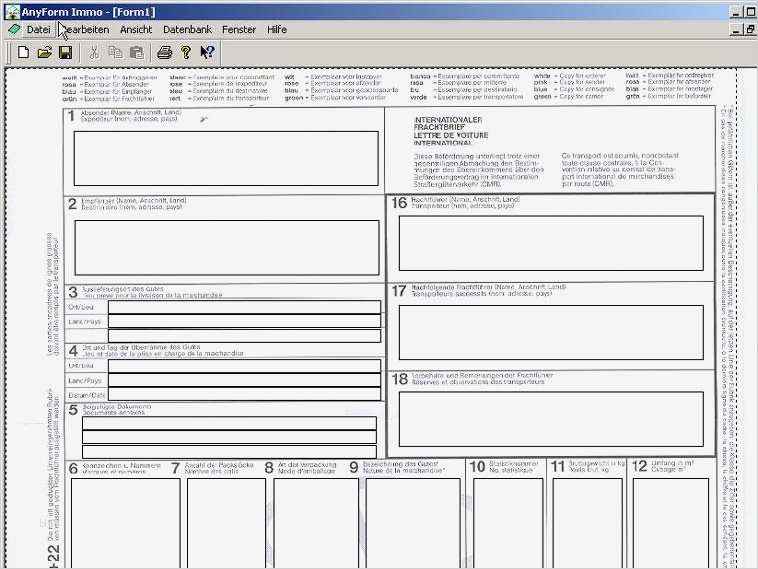Click field 18 Vorbehalte input box

[551, 419]
